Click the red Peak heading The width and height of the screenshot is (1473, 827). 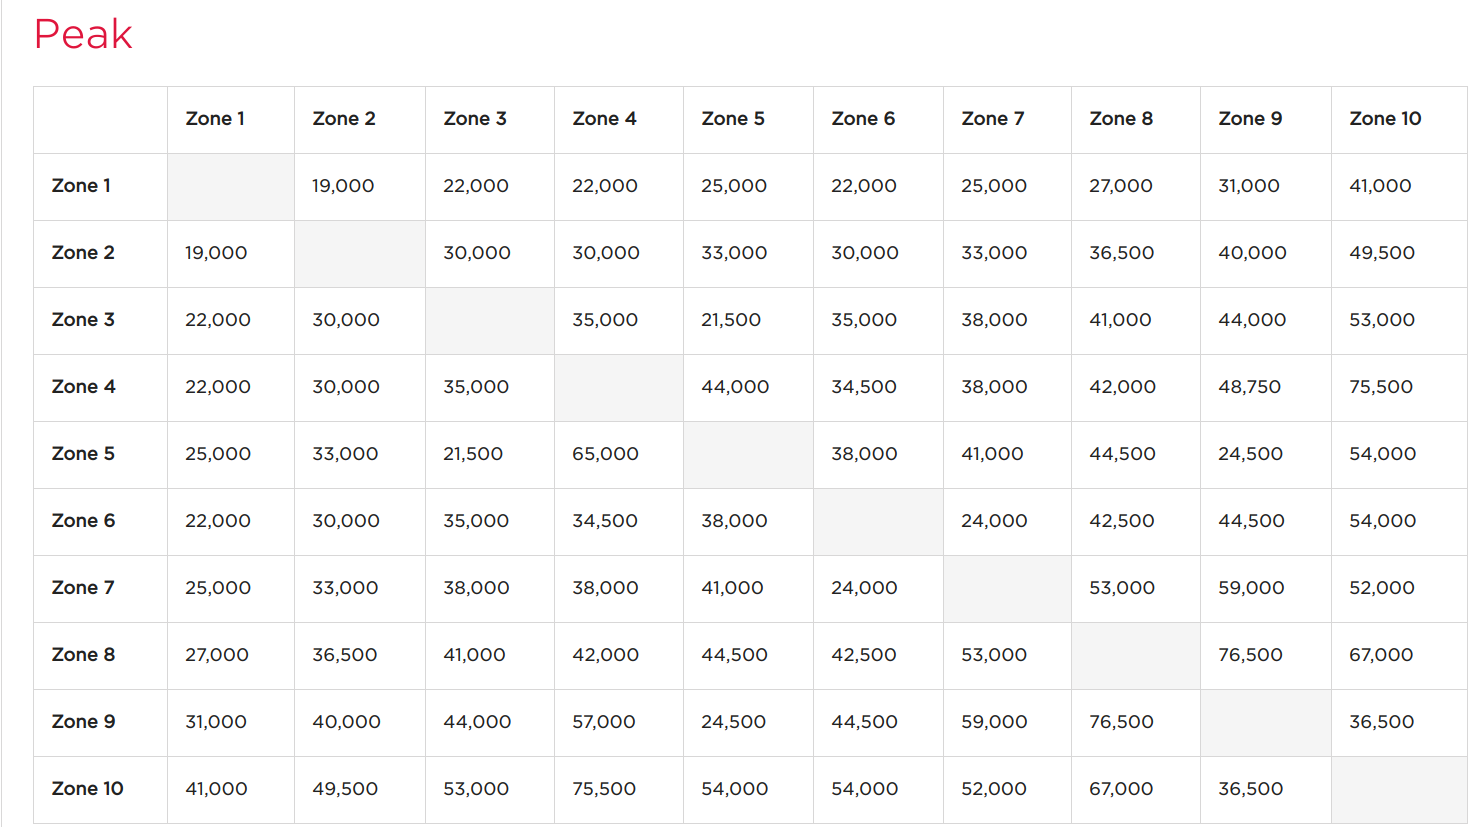coord(83,35)
